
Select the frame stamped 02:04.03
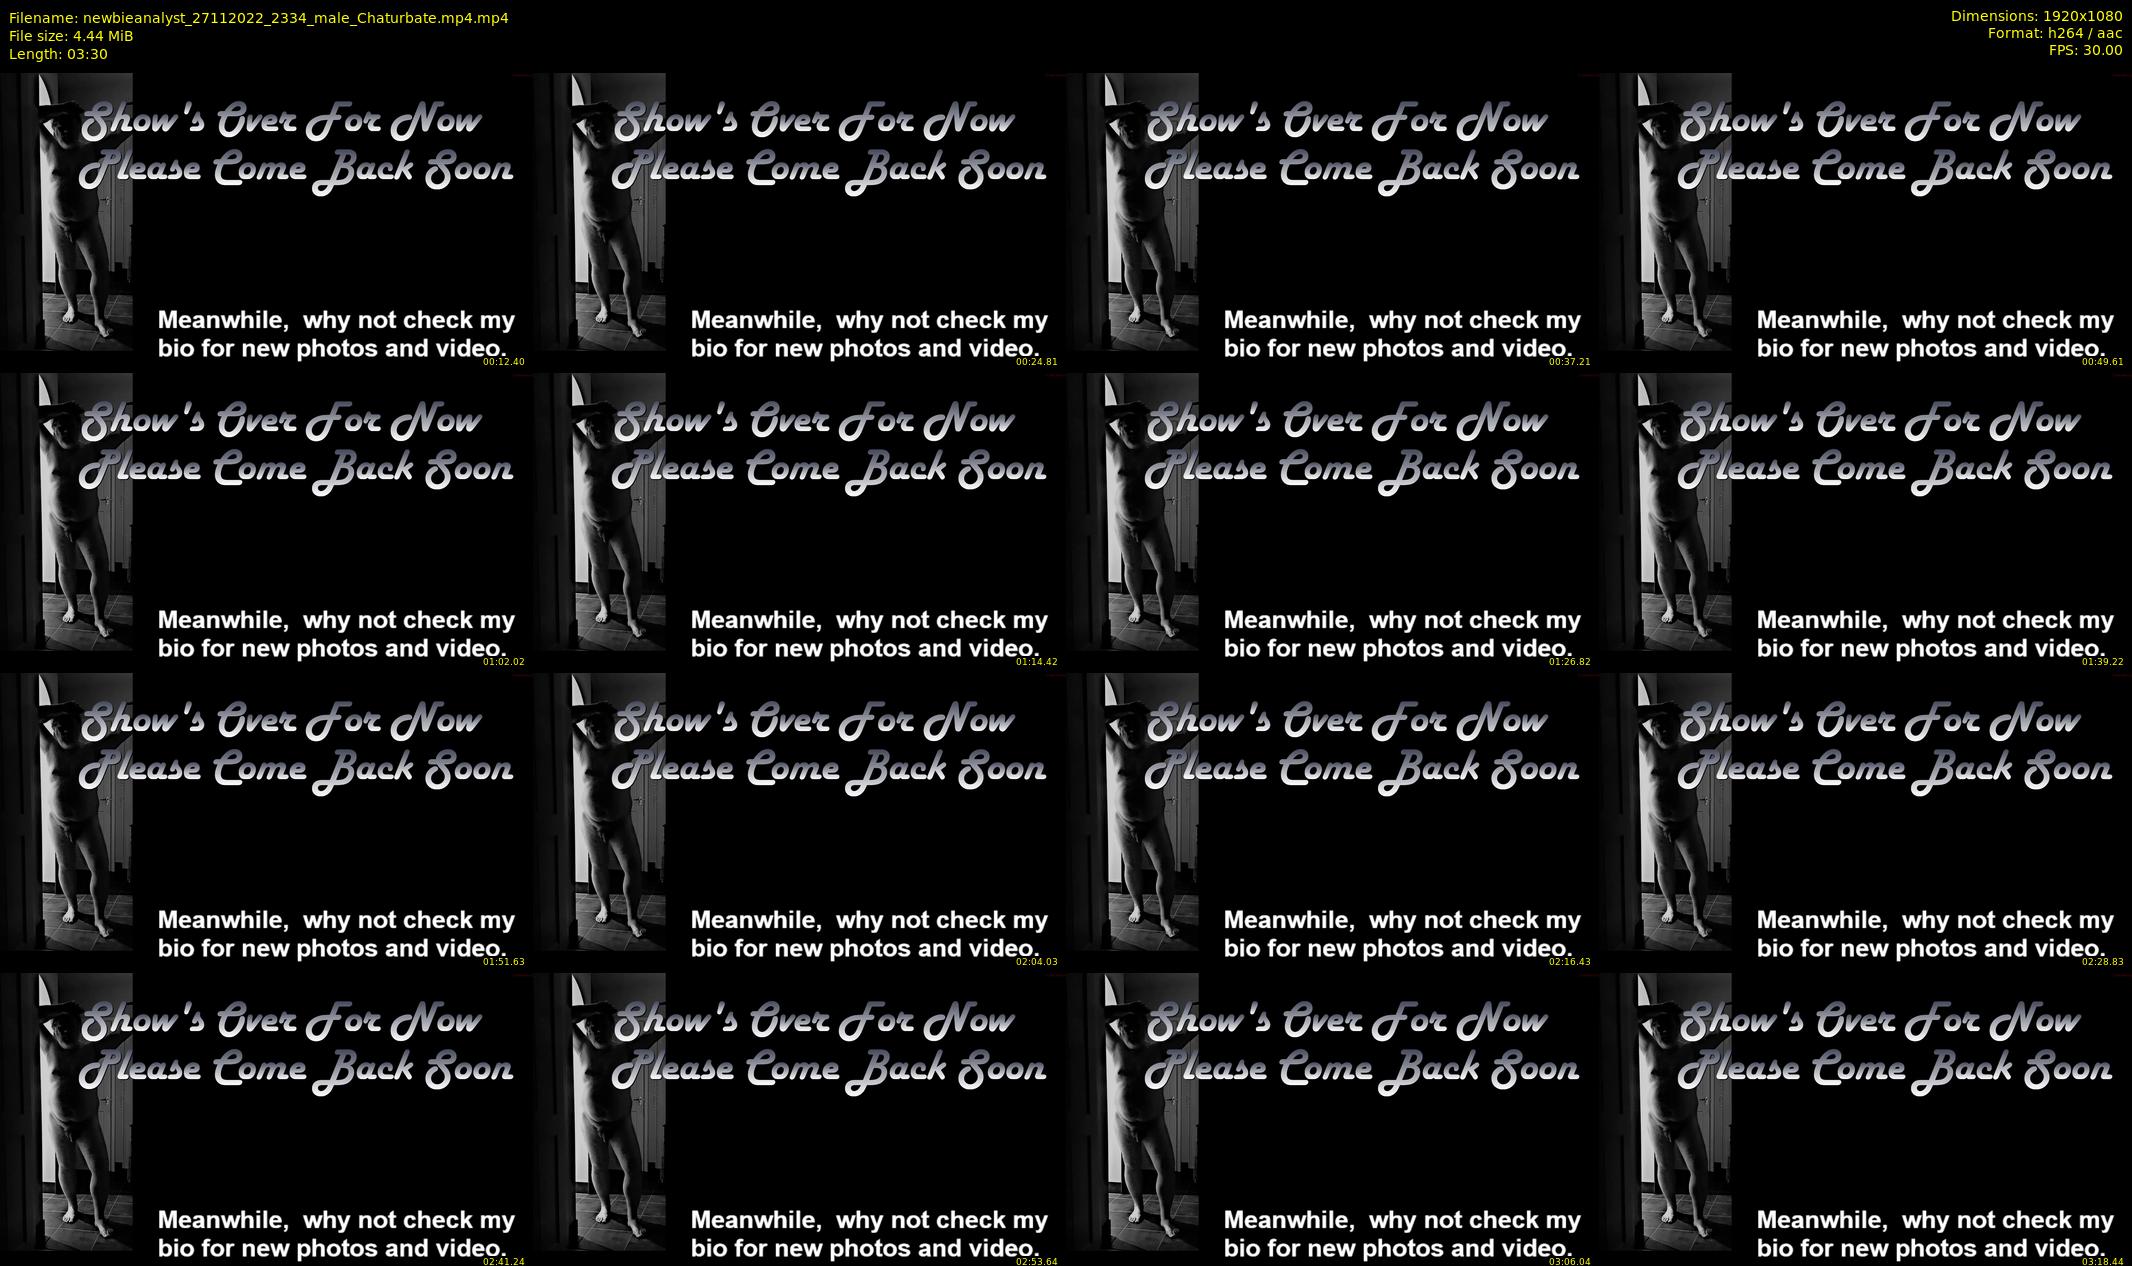coord(798,820)
